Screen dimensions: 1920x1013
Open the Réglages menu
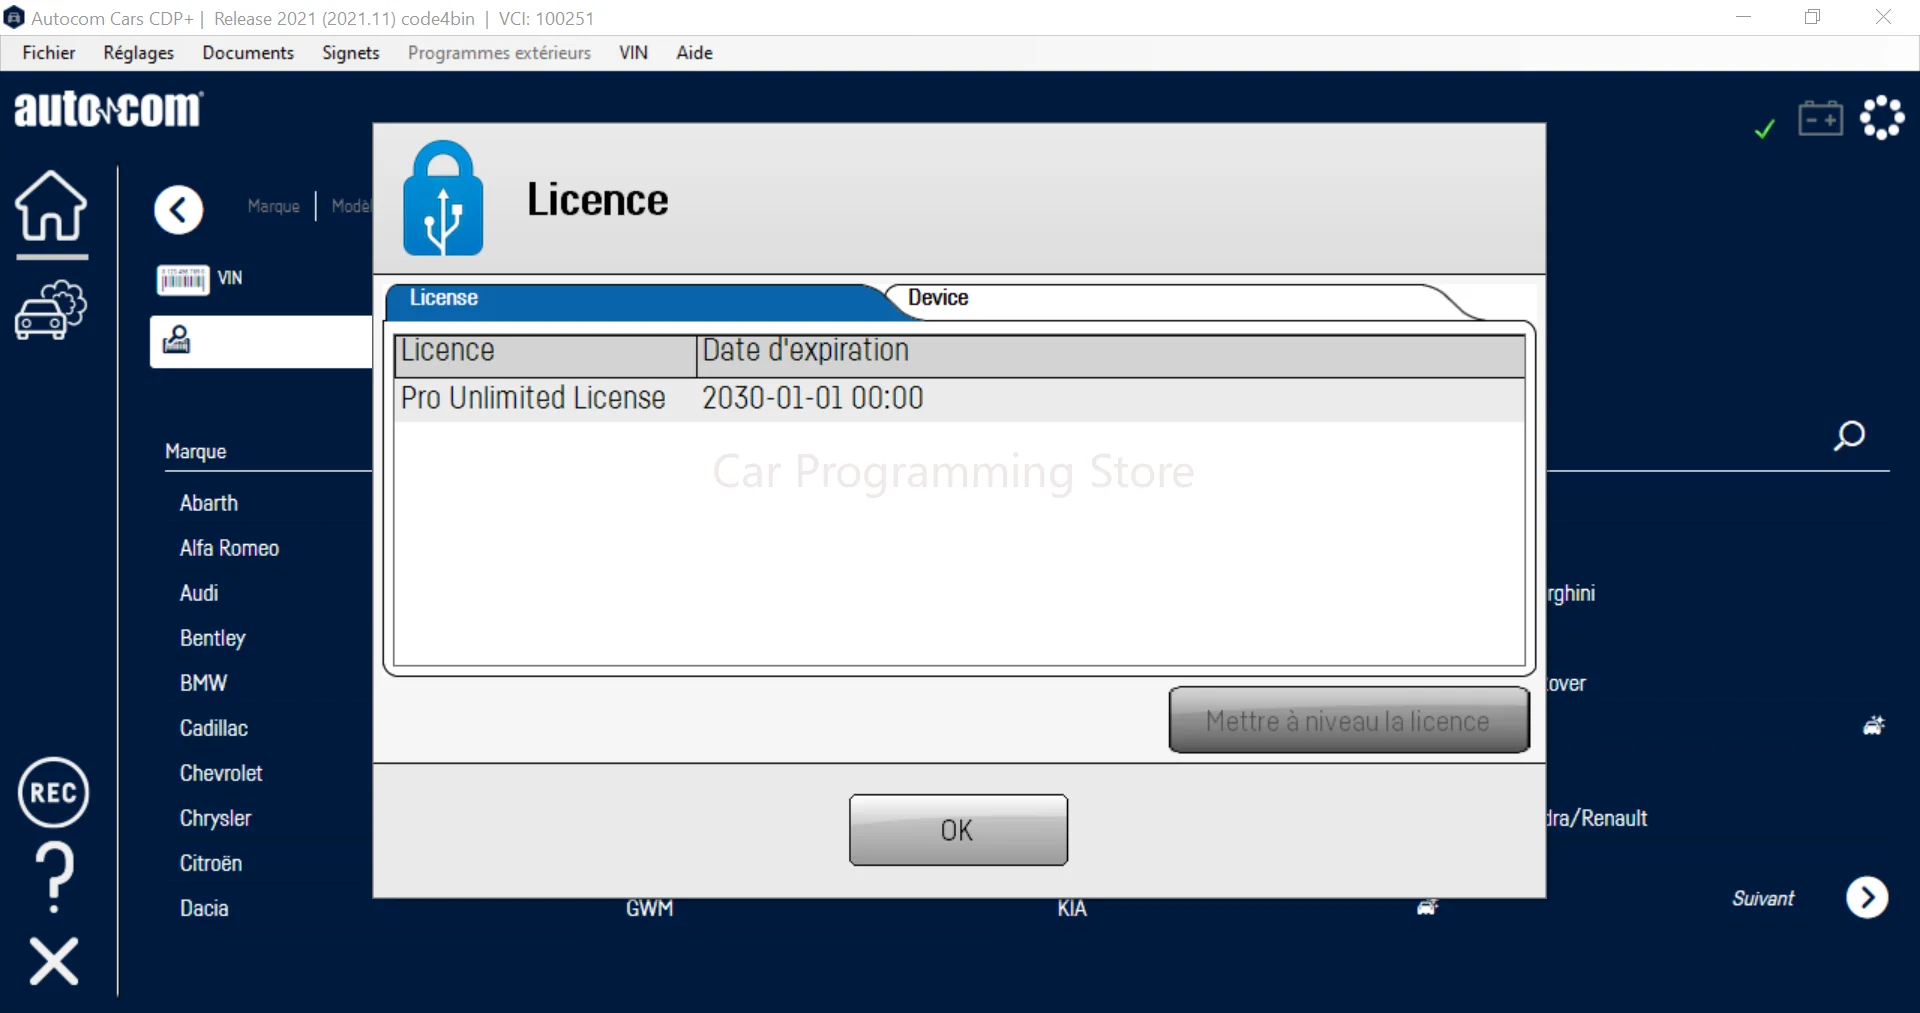point(139,53)
